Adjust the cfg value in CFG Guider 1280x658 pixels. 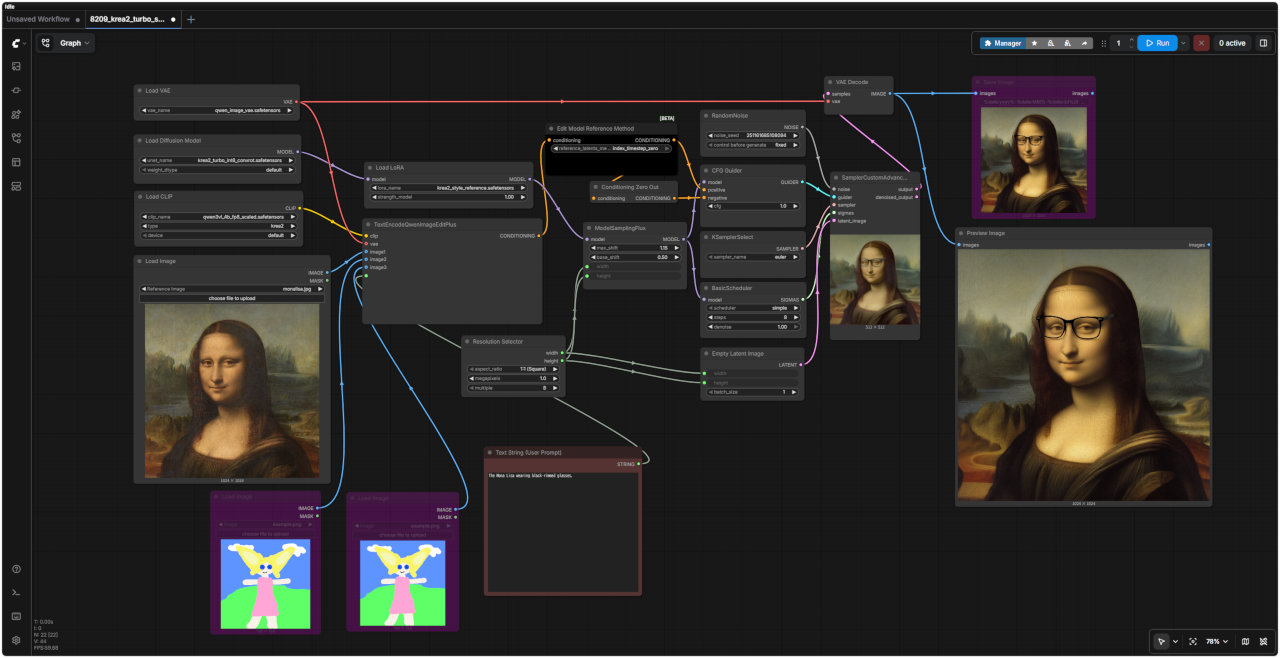click(x=752, y=206)
